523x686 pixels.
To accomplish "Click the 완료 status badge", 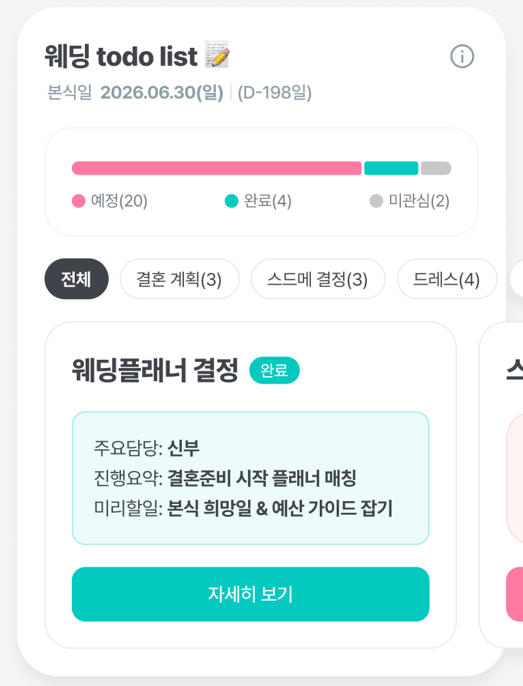I will [274, 370].
